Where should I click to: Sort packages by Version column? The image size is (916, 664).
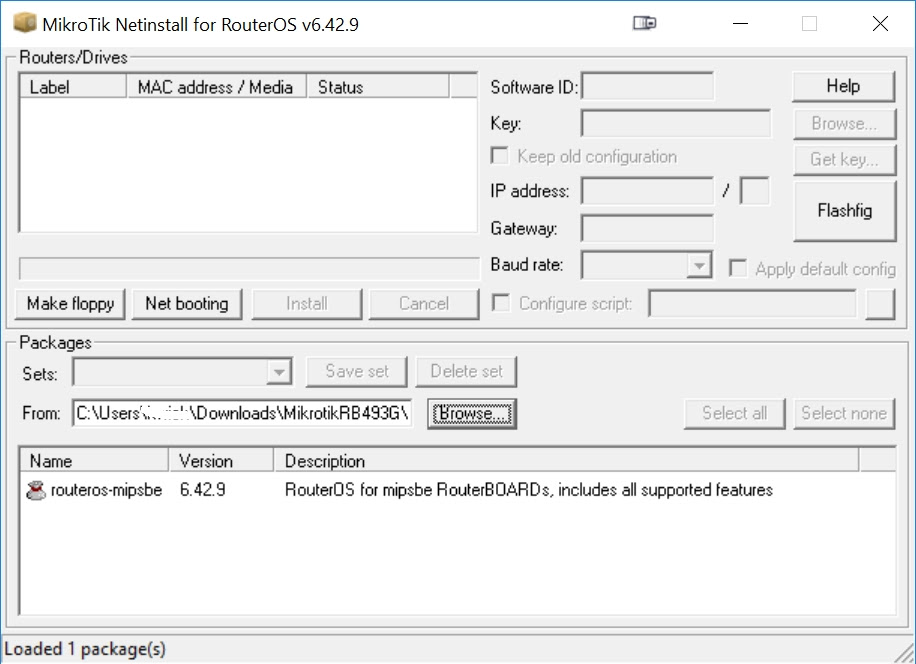pos(221,461)
